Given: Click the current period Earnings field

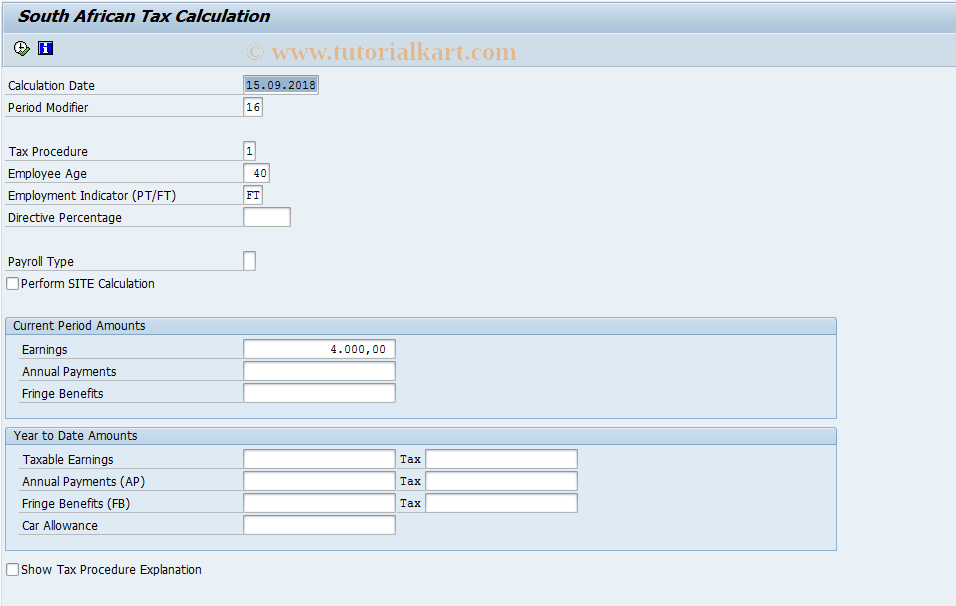Looking at the screenshot, I should click(319, 349).
